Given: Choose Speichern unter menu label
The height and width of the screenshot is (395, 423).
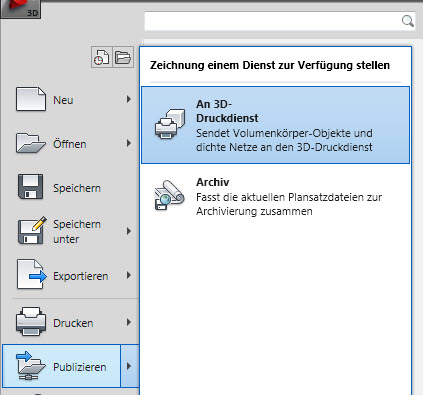Looking at the screenshot, I should pyautogui.click(x=77, y=232).
